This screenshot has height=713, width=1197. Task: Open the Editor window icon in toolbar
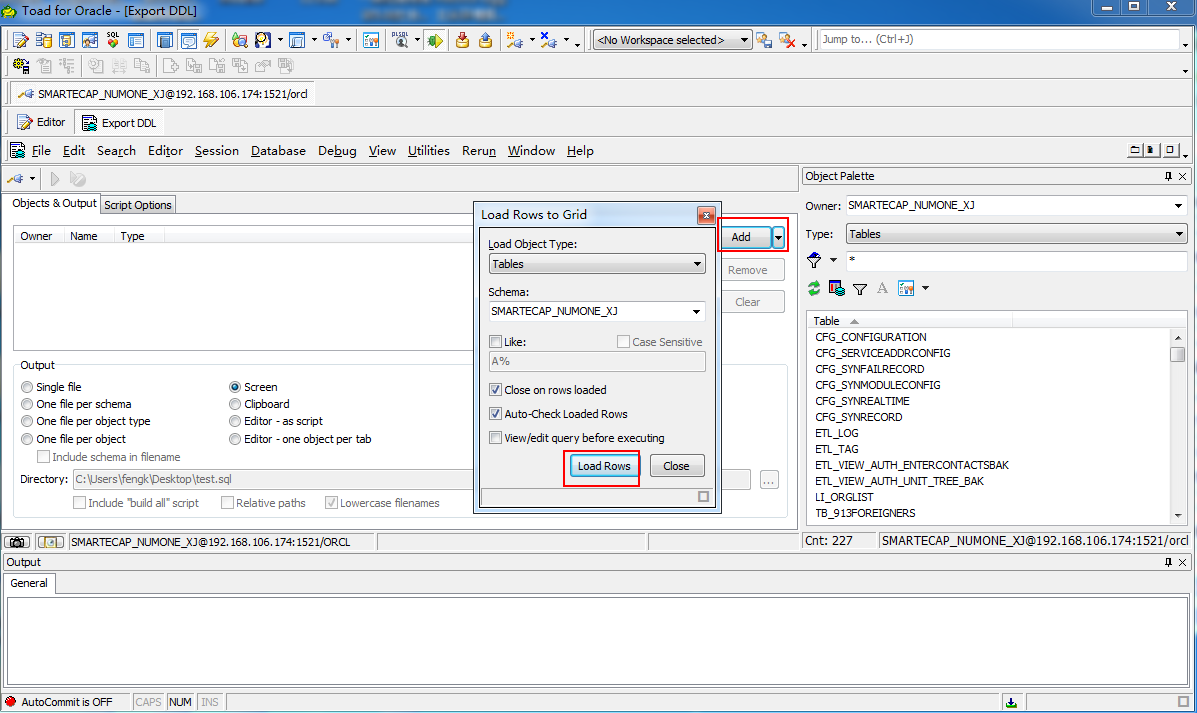tap(21, 40)
